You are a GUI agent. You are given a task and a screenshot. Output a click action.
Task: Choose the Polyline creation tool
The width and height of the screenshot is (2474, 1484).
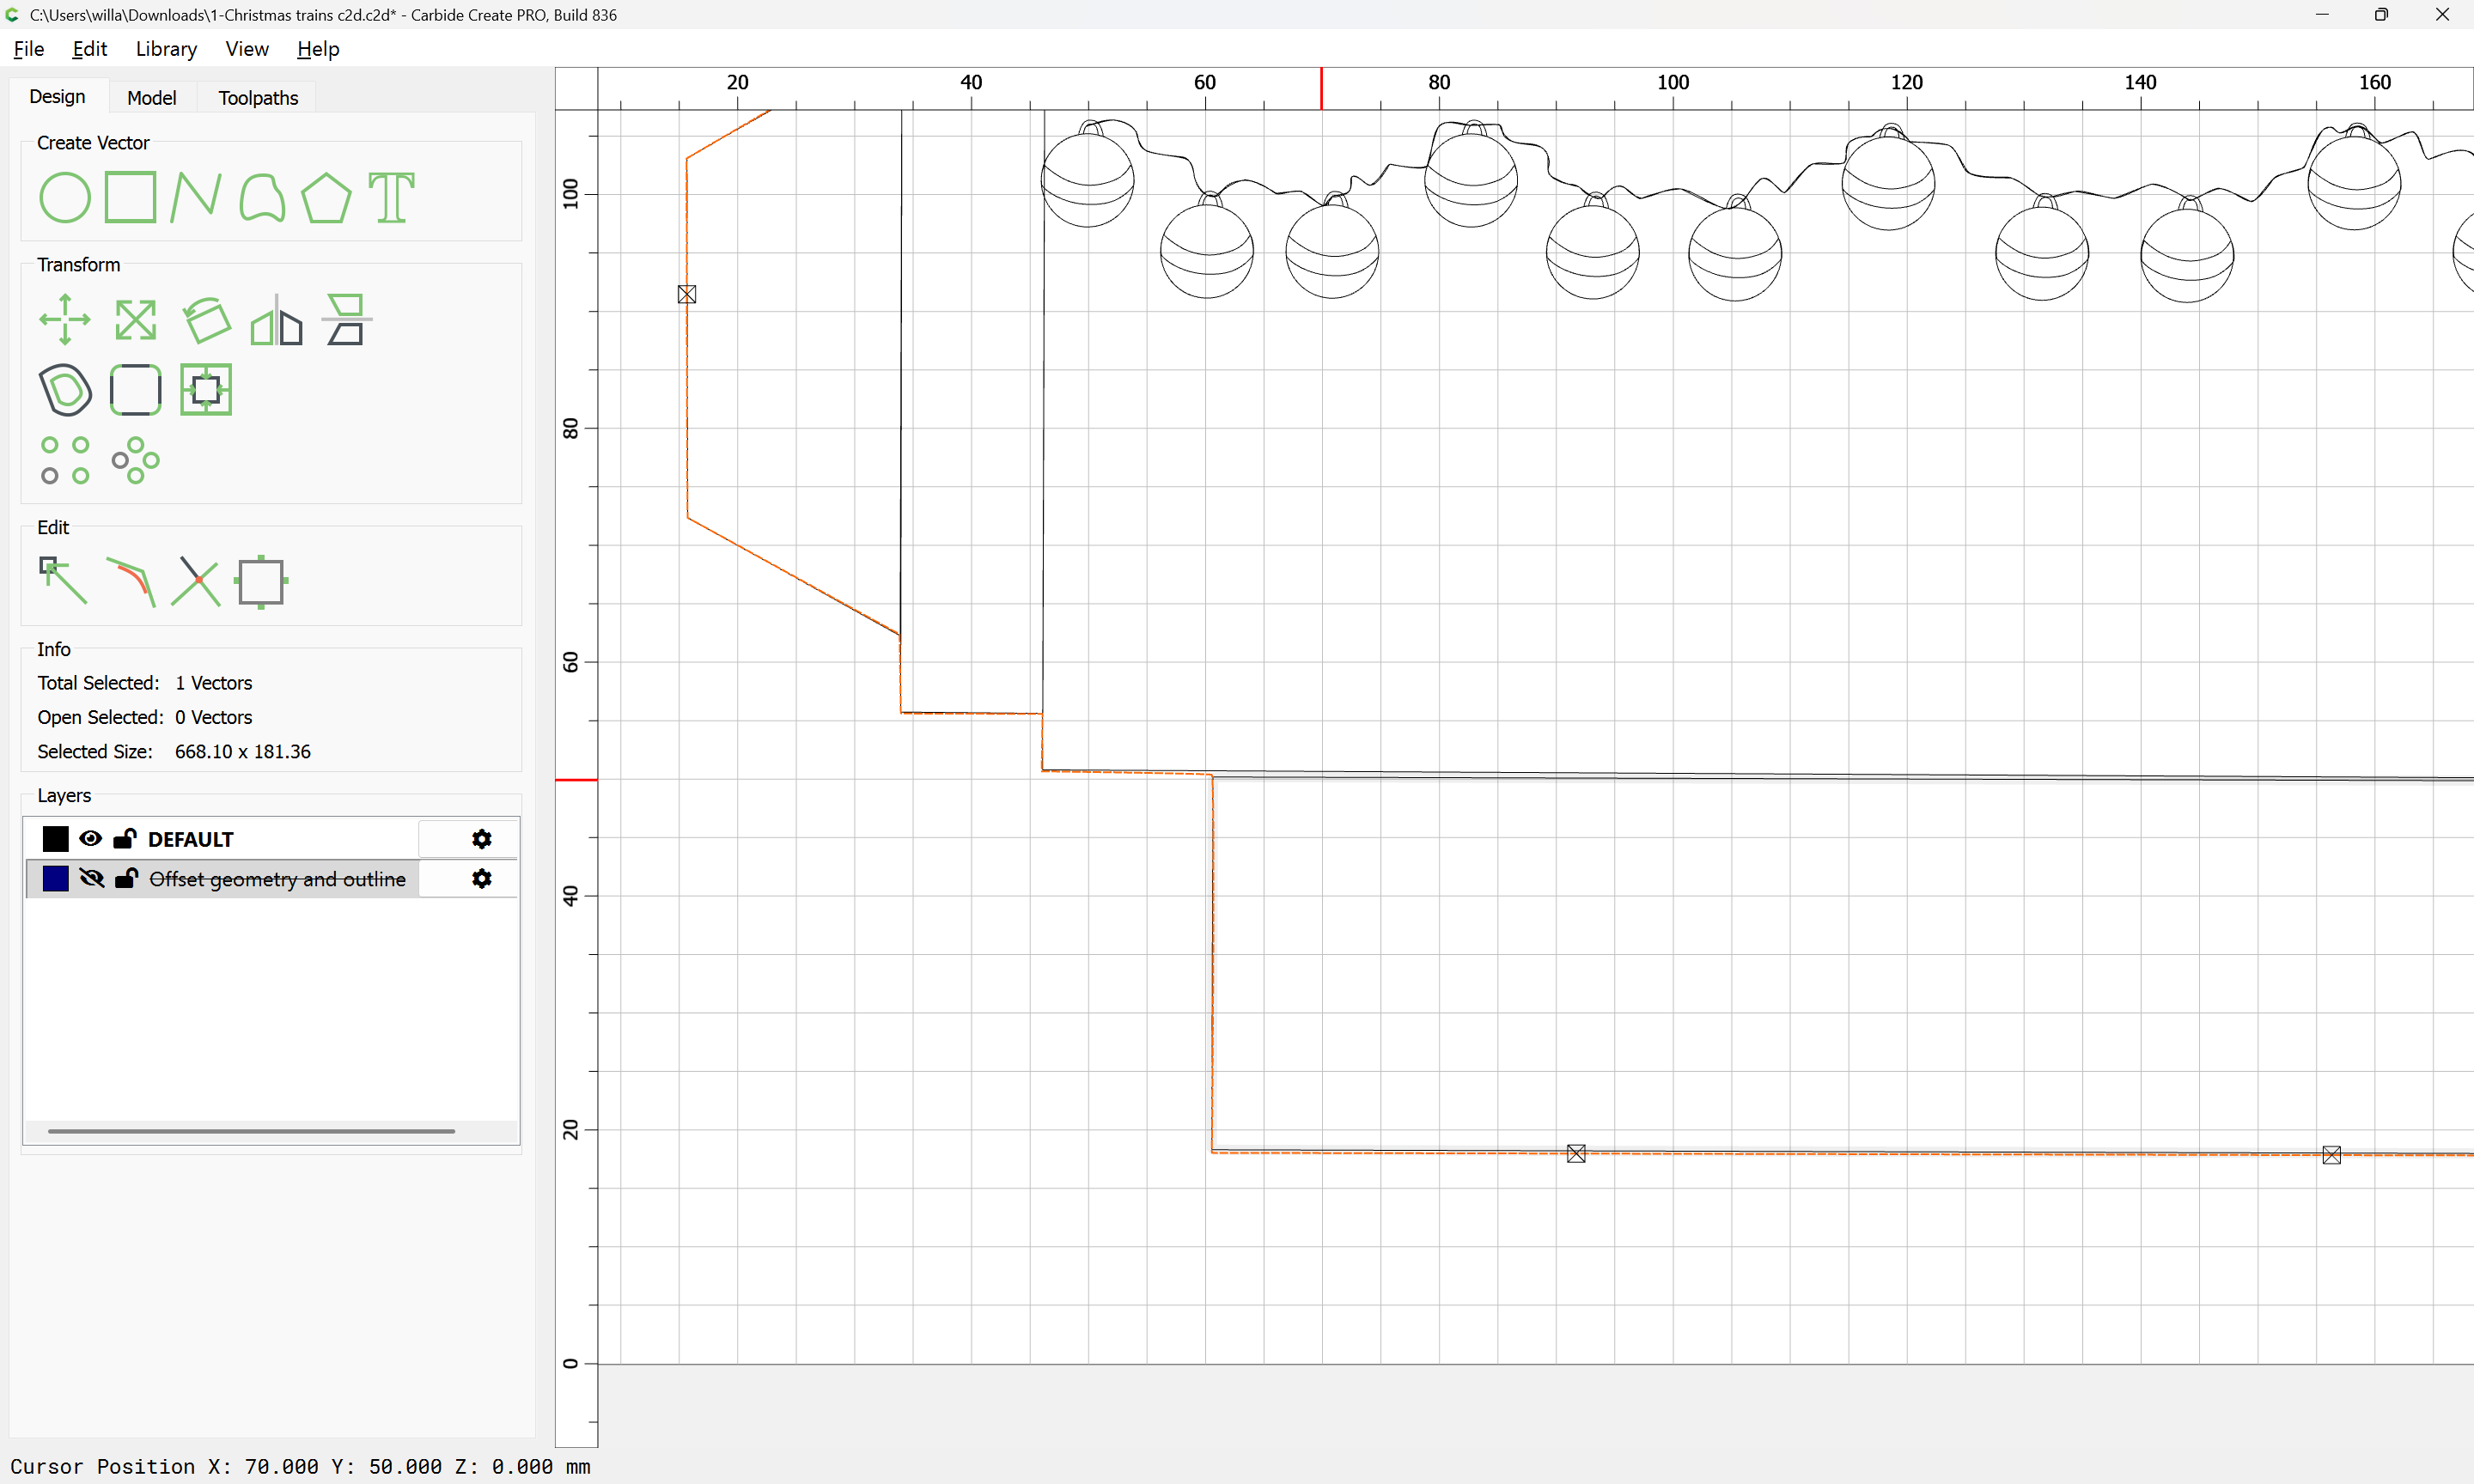pyautogui.click(x=195, y=197)
